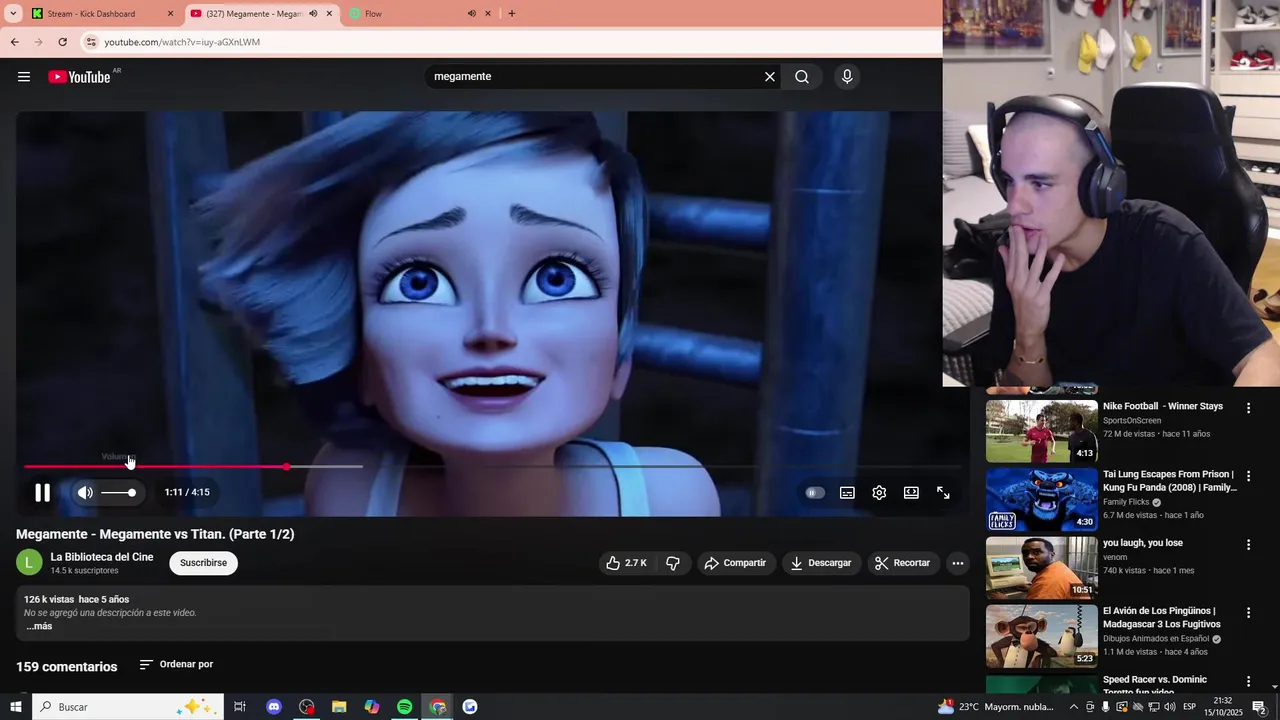
Task: Pause the video with the pause button
Action: (42, 492)
